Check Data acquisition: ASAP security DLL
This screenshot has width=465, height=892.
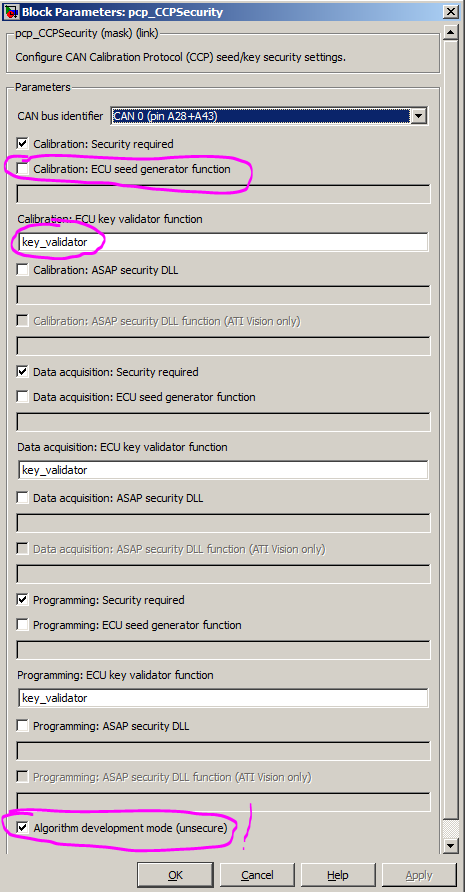click(x=23, y=498)
